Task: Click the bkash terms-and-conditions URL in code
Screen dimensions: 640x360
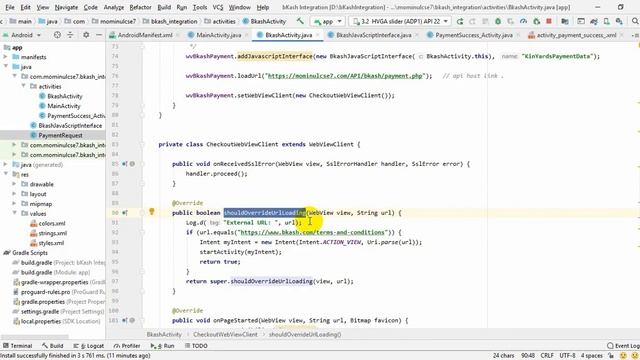Action: (x=312, y=232)
